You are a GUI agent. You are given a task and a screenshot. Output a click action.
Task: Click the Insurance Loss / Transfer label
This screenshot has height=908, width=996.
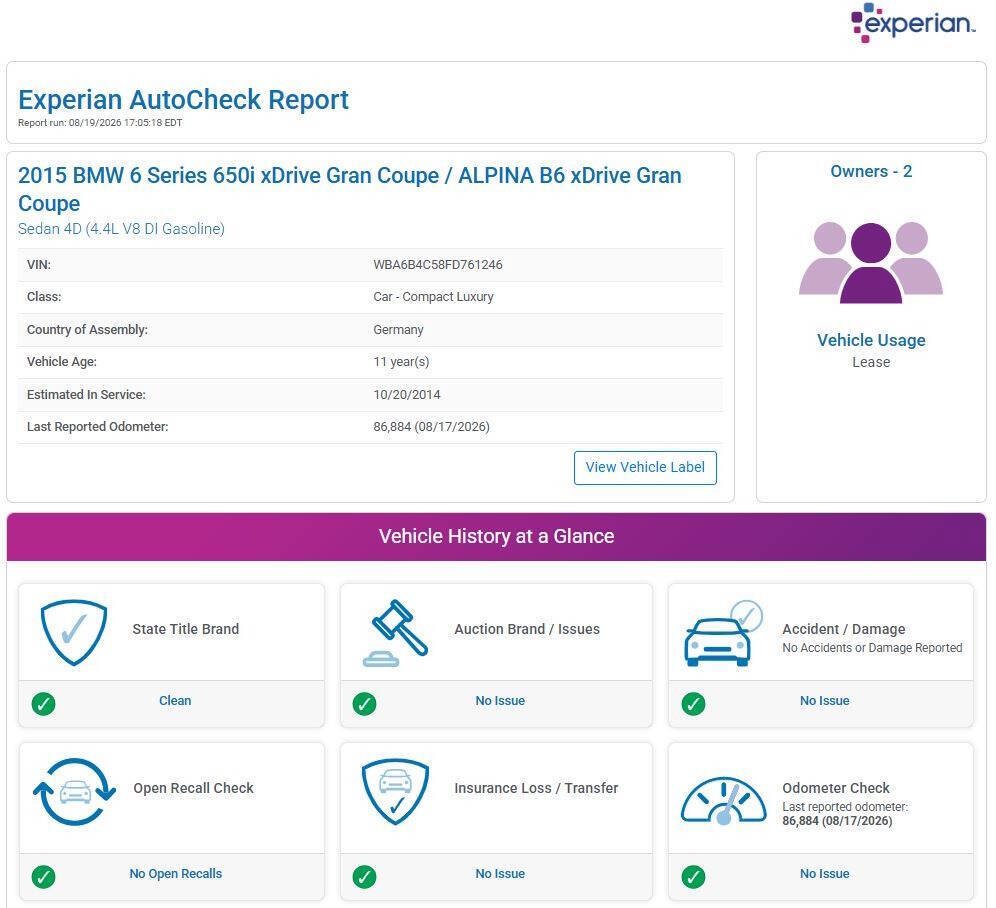536,788
